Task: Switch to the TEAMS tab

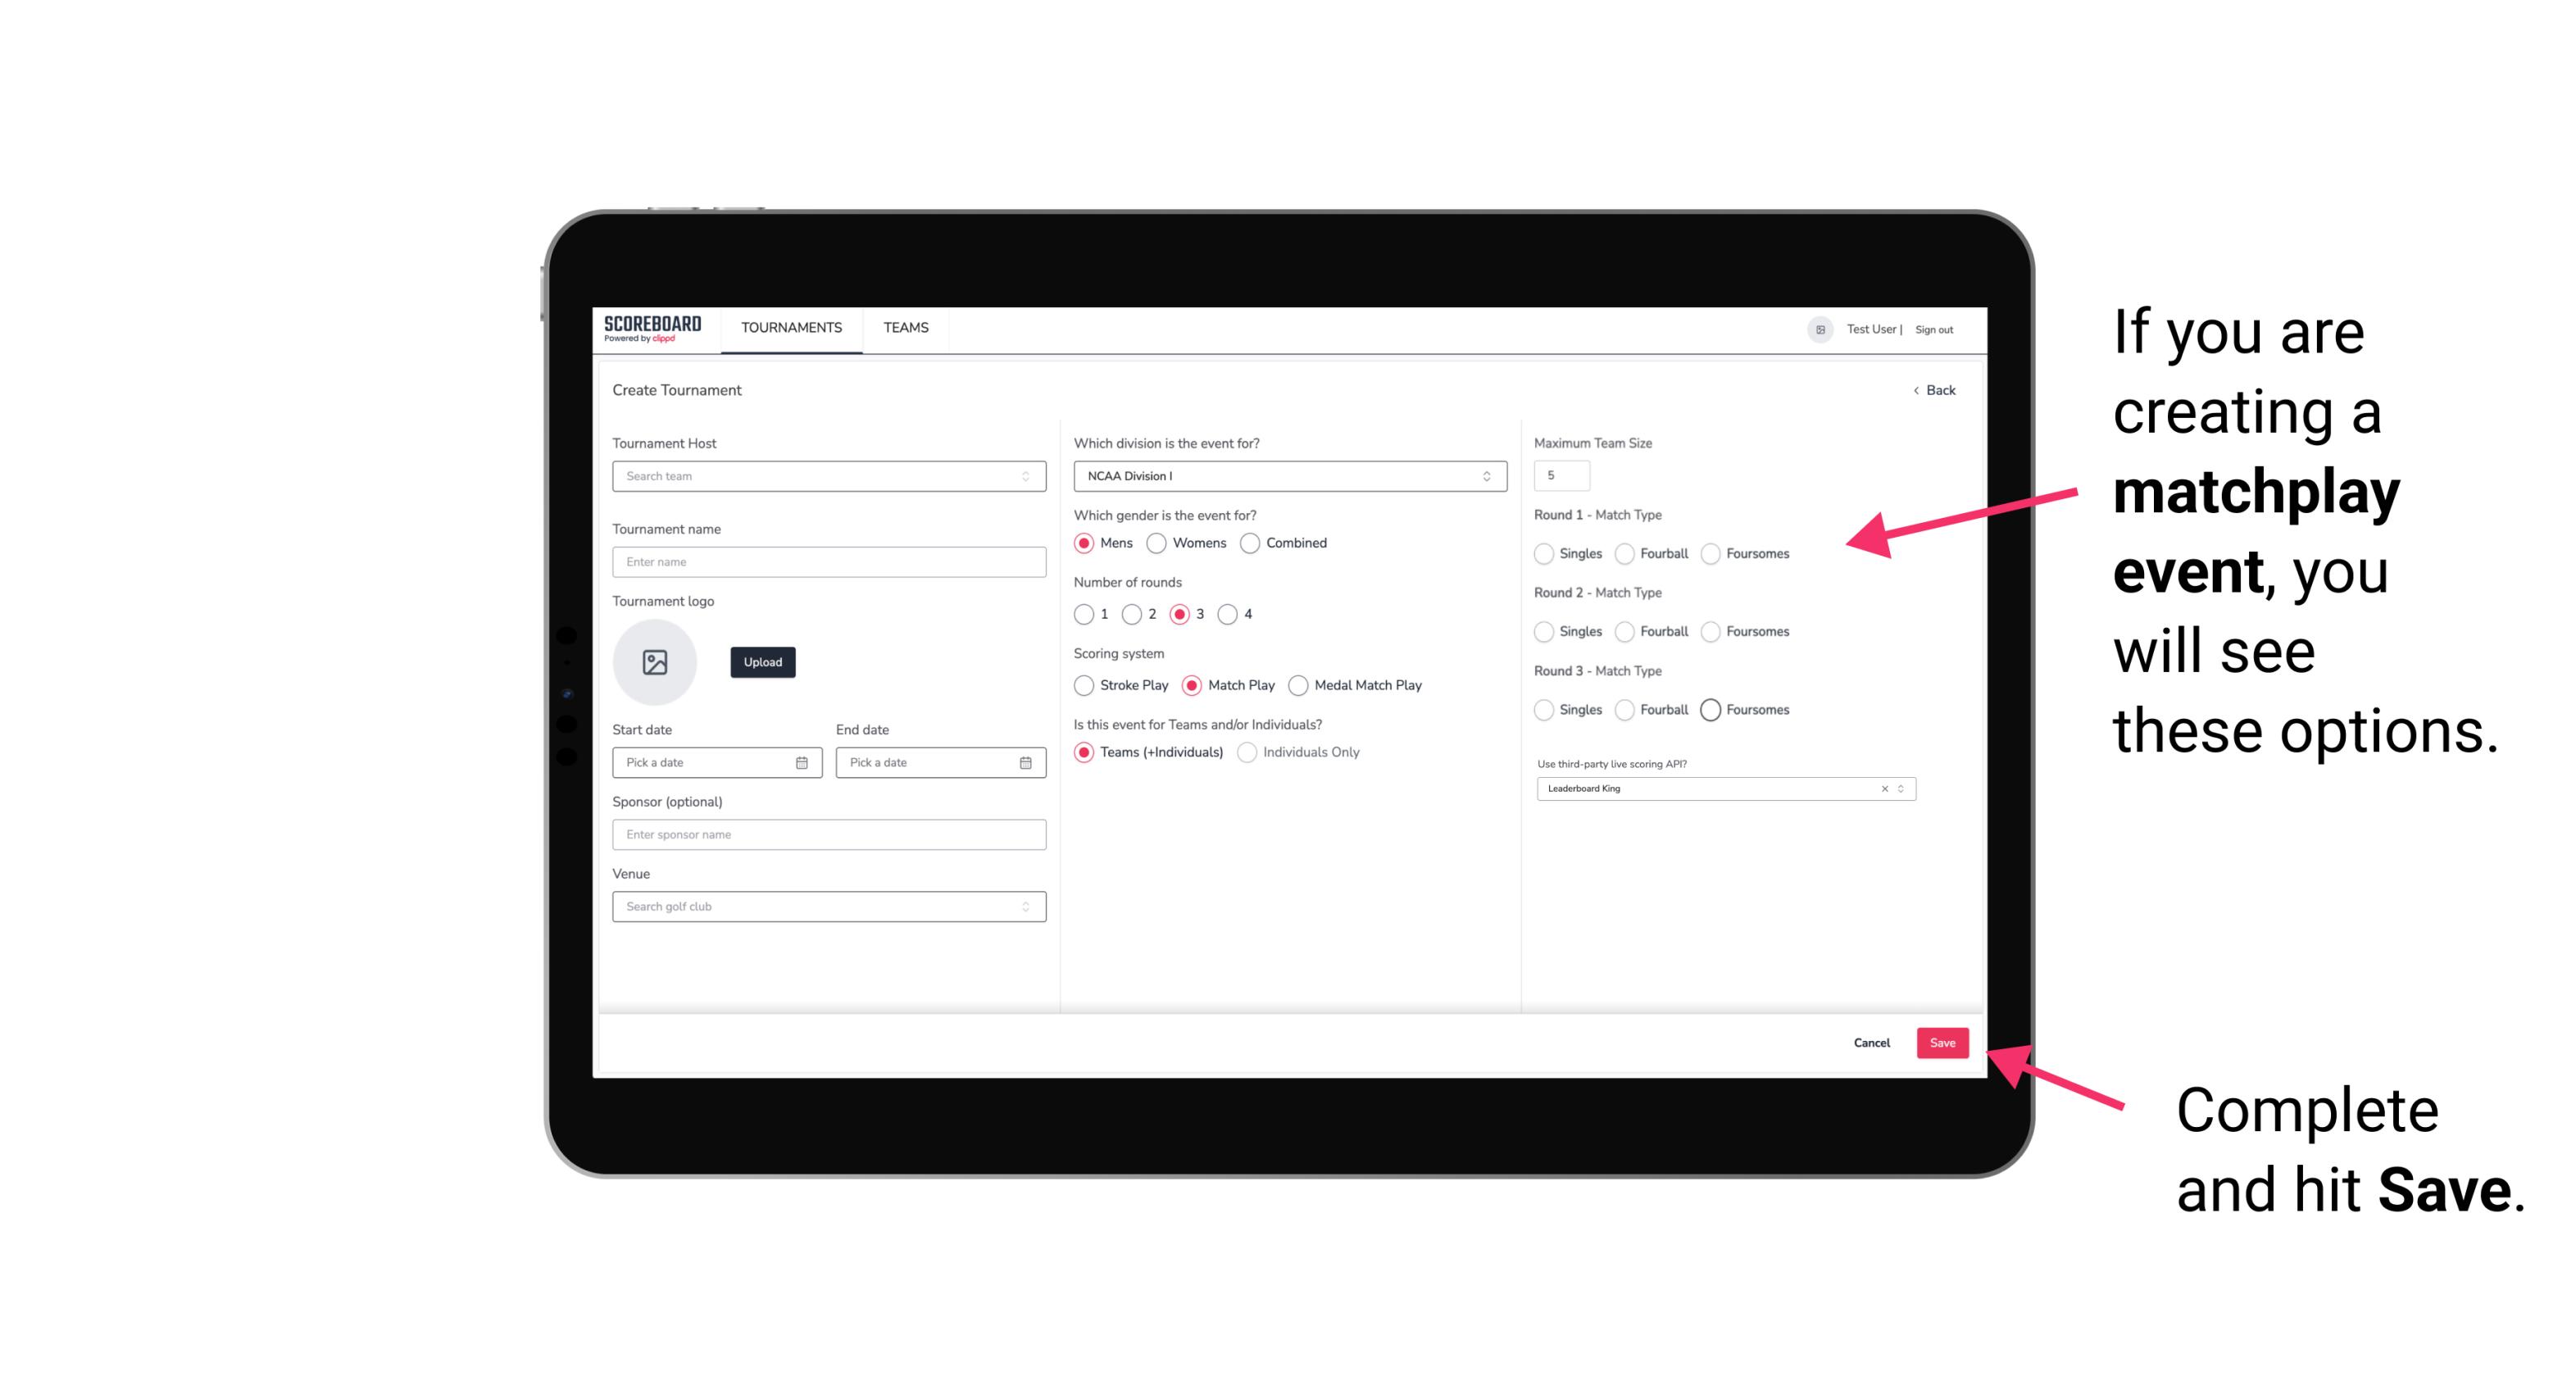Action: (906, 328)
